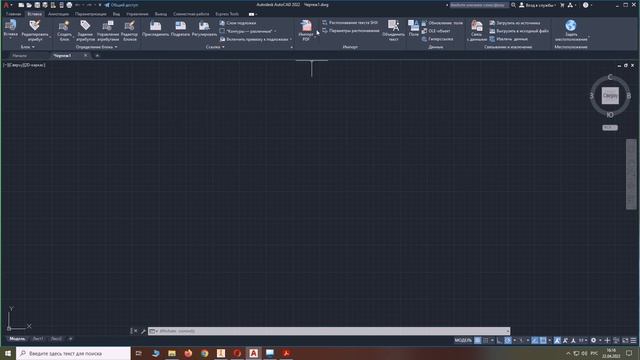Open the workspace switching gear icon

tap(593, 340)
